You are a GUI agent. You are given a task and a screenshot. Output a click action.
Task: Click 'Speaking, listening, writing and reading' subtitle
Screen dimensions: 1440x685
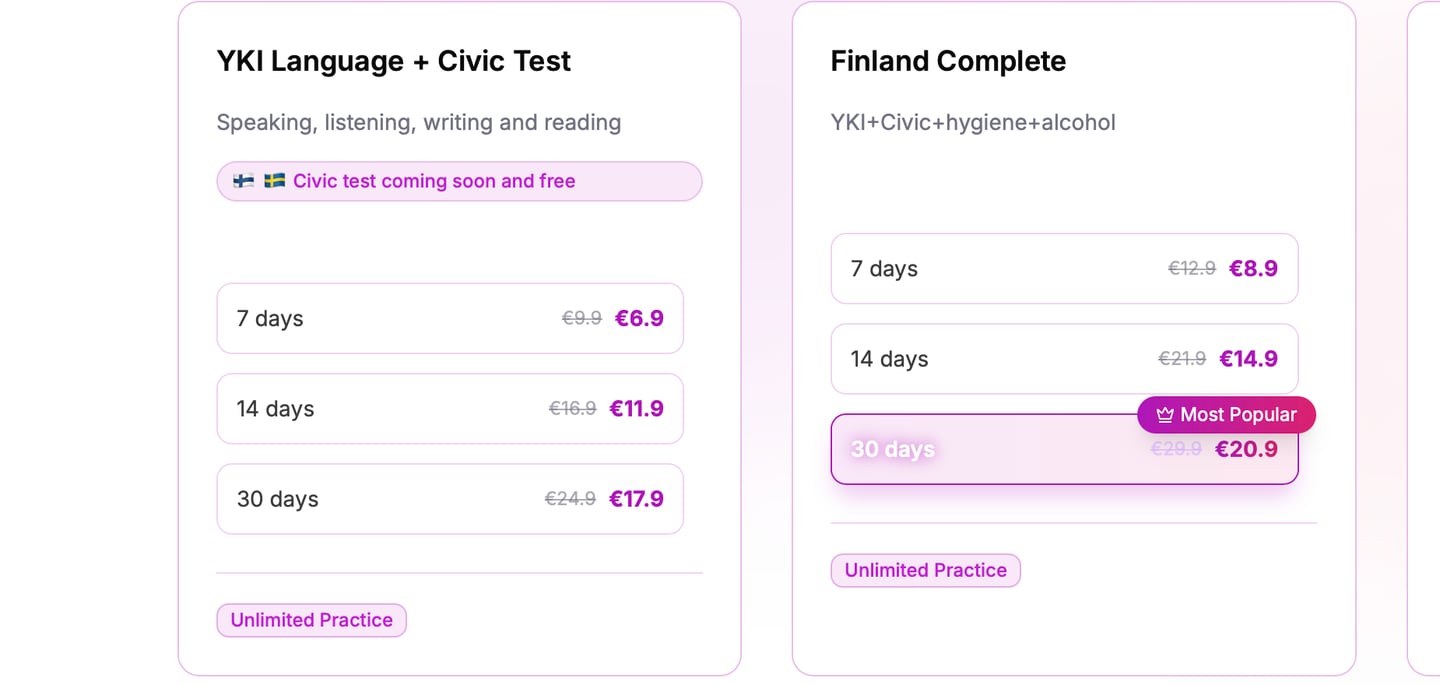coord(418,122)
